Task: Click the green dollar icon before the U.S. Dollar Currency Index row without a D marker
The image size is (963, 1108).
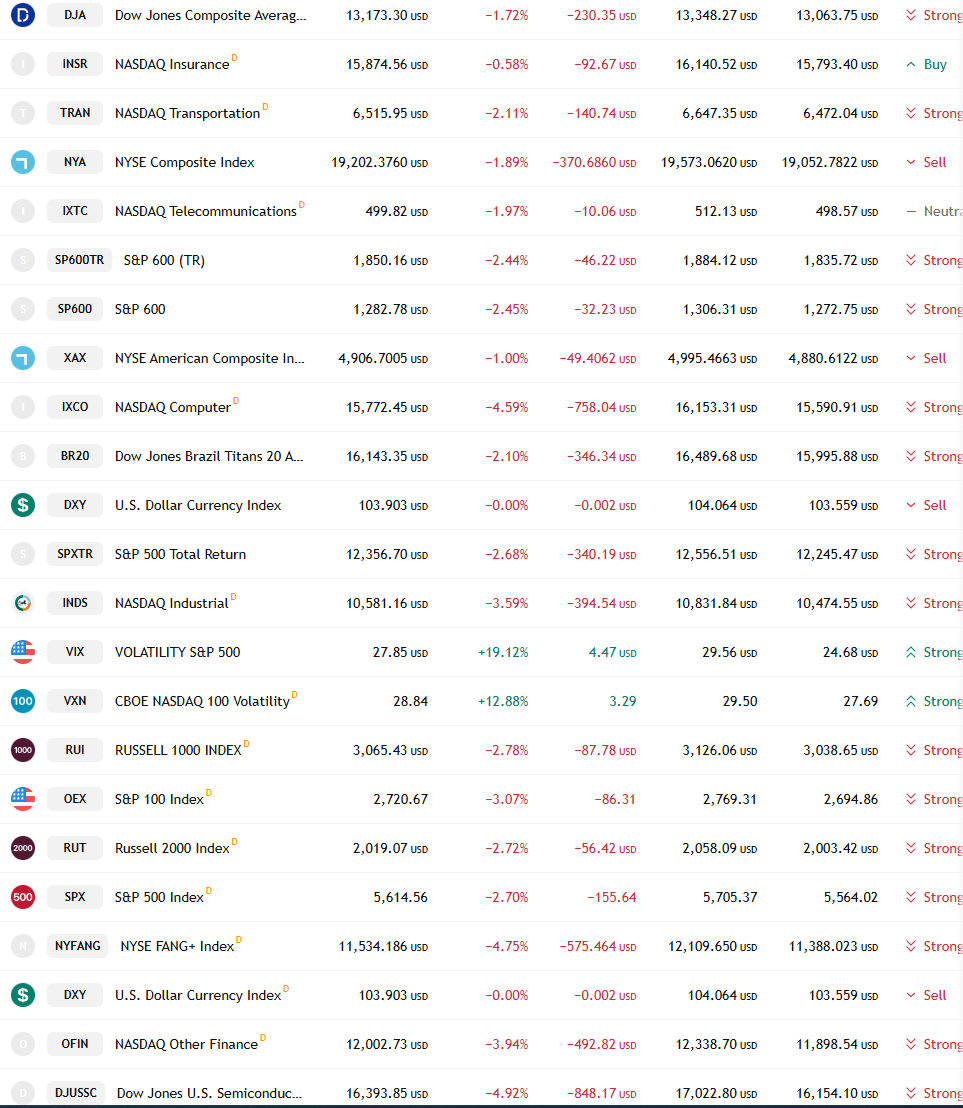Action: click(x=23, y=505)
